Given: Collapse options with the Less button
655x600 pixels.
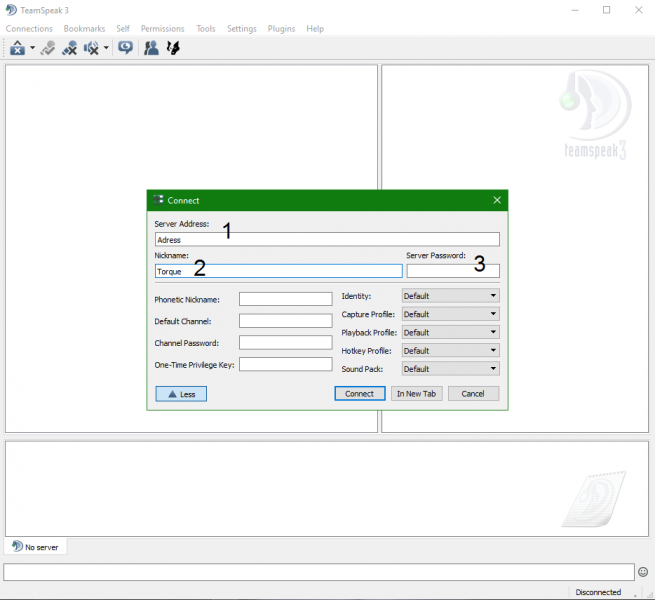Looking at the screenshot, I should point(181,394).
